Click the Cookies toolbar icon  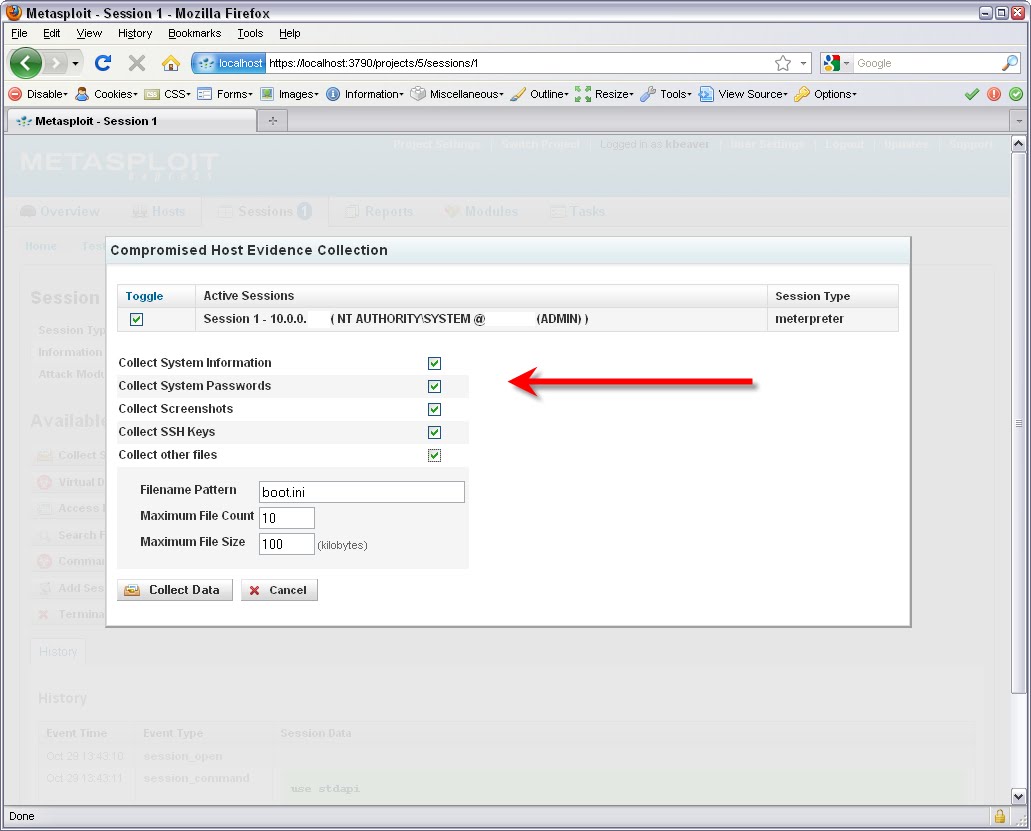[82, 94]
